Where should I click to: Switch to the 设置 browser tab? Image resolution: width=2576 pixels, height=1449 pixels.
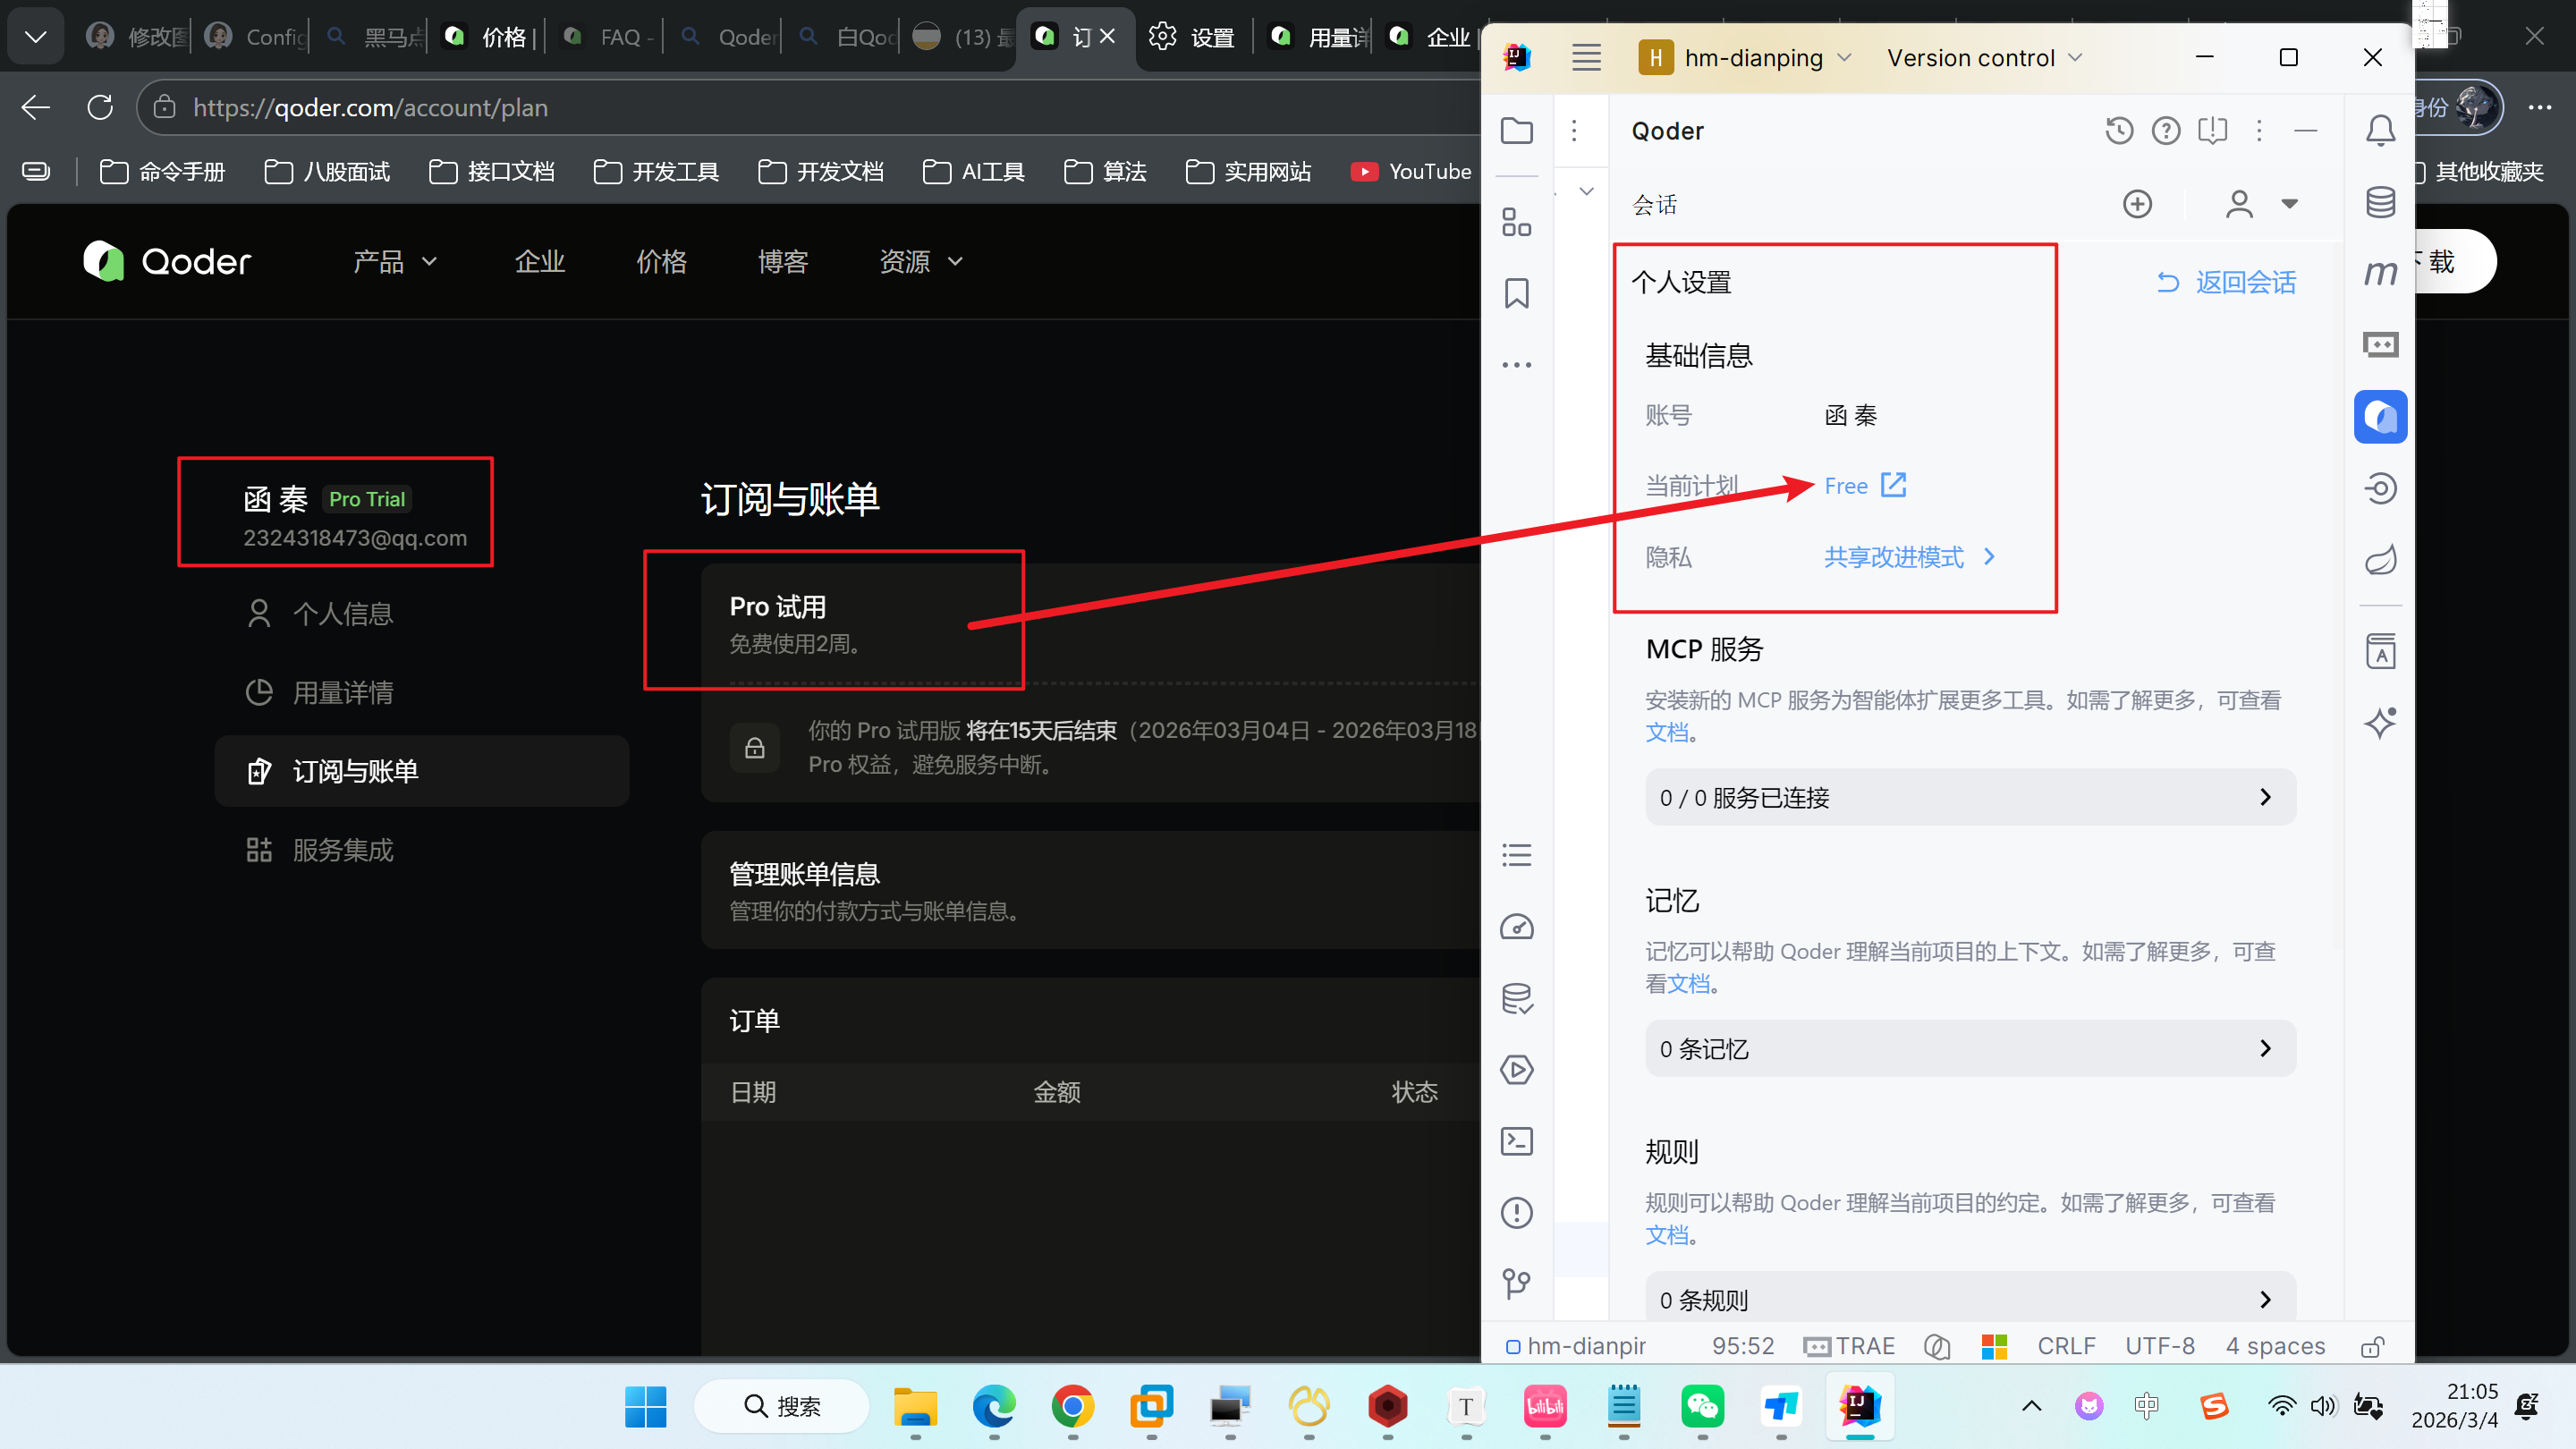coord(1193,37)
